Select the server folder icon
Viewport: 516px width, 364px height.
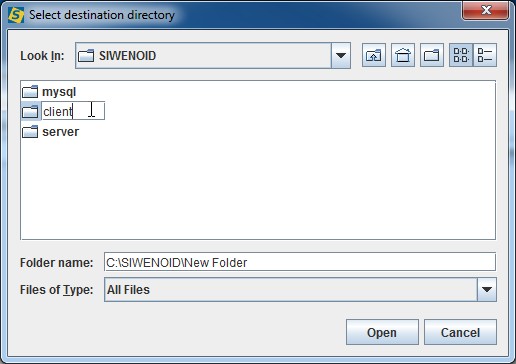30,132
